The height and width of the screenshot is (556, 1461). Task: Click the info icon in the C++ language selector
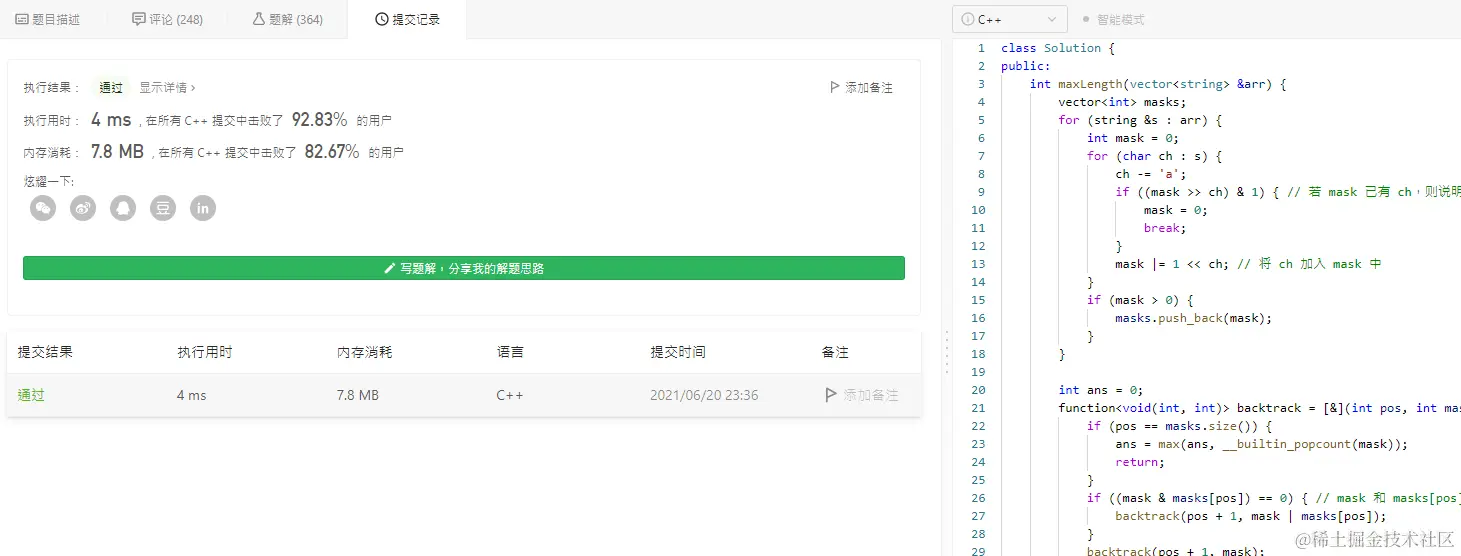coord(967,19)
